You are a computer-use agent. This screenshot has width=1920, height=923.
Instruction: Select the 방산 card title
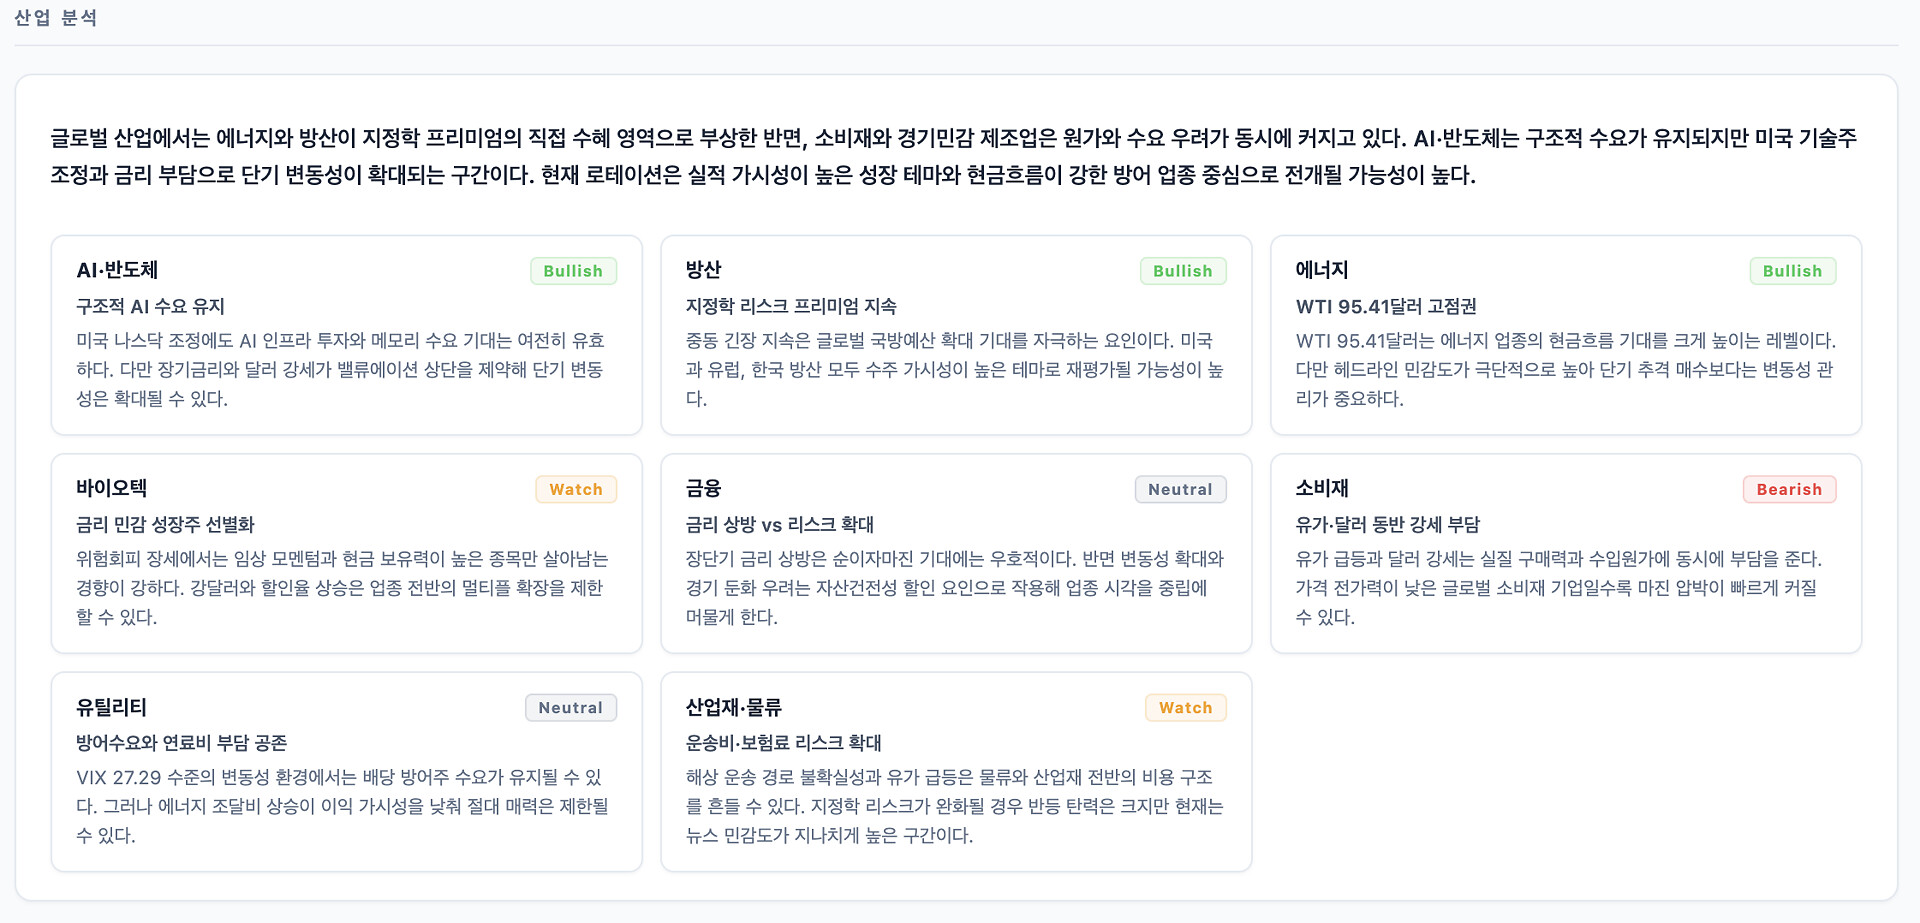tap(703, 270)
